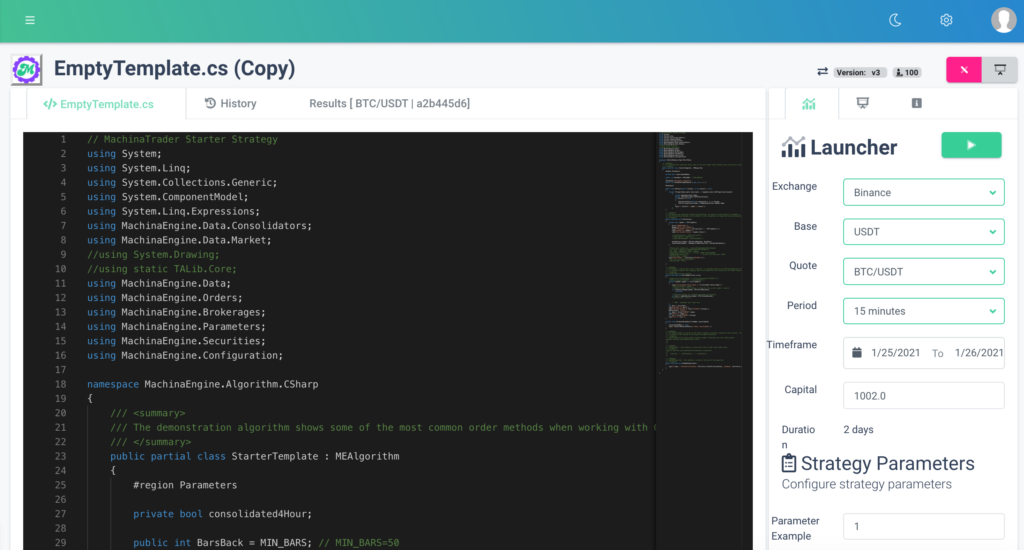
Task: Open the hamburger navigation menu
Action: tap(30, 20)
